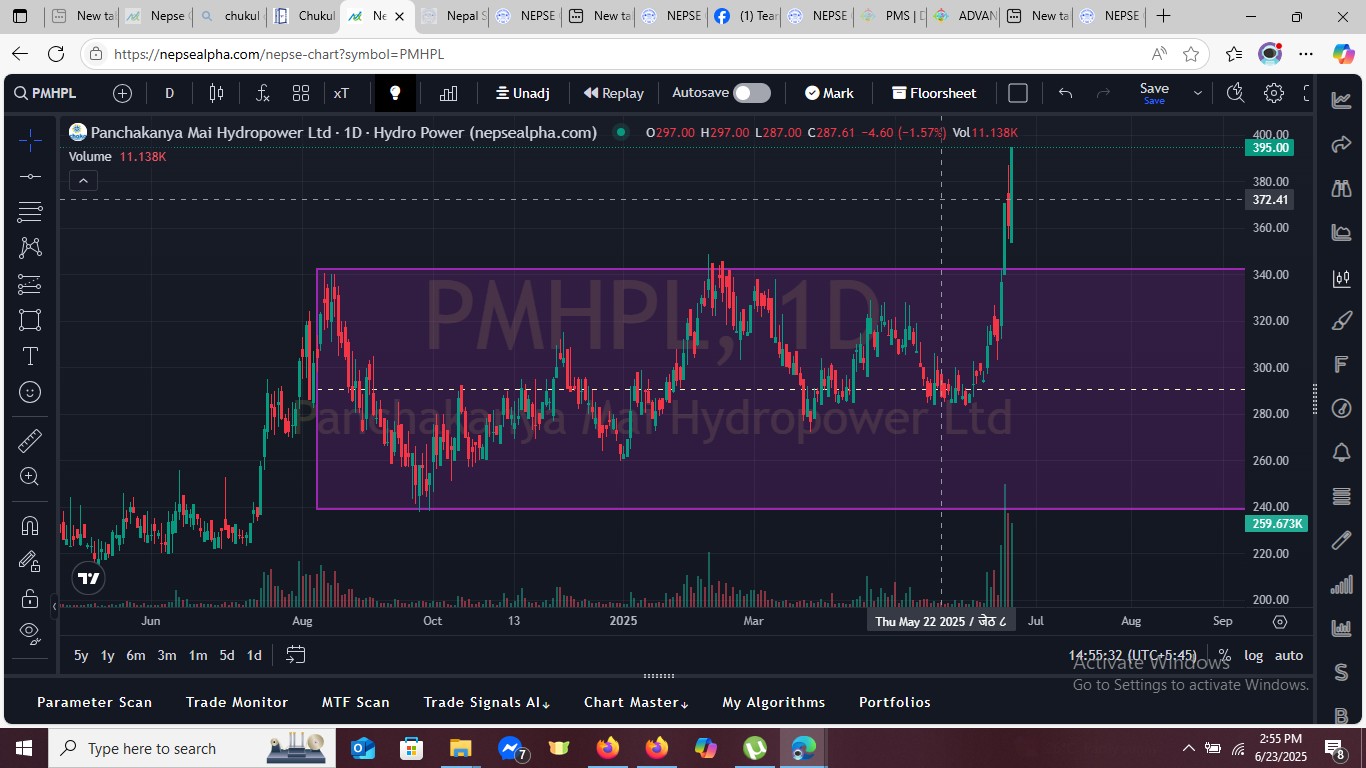
Task: Open Windows taskbar search box
Action: [190, 748]
